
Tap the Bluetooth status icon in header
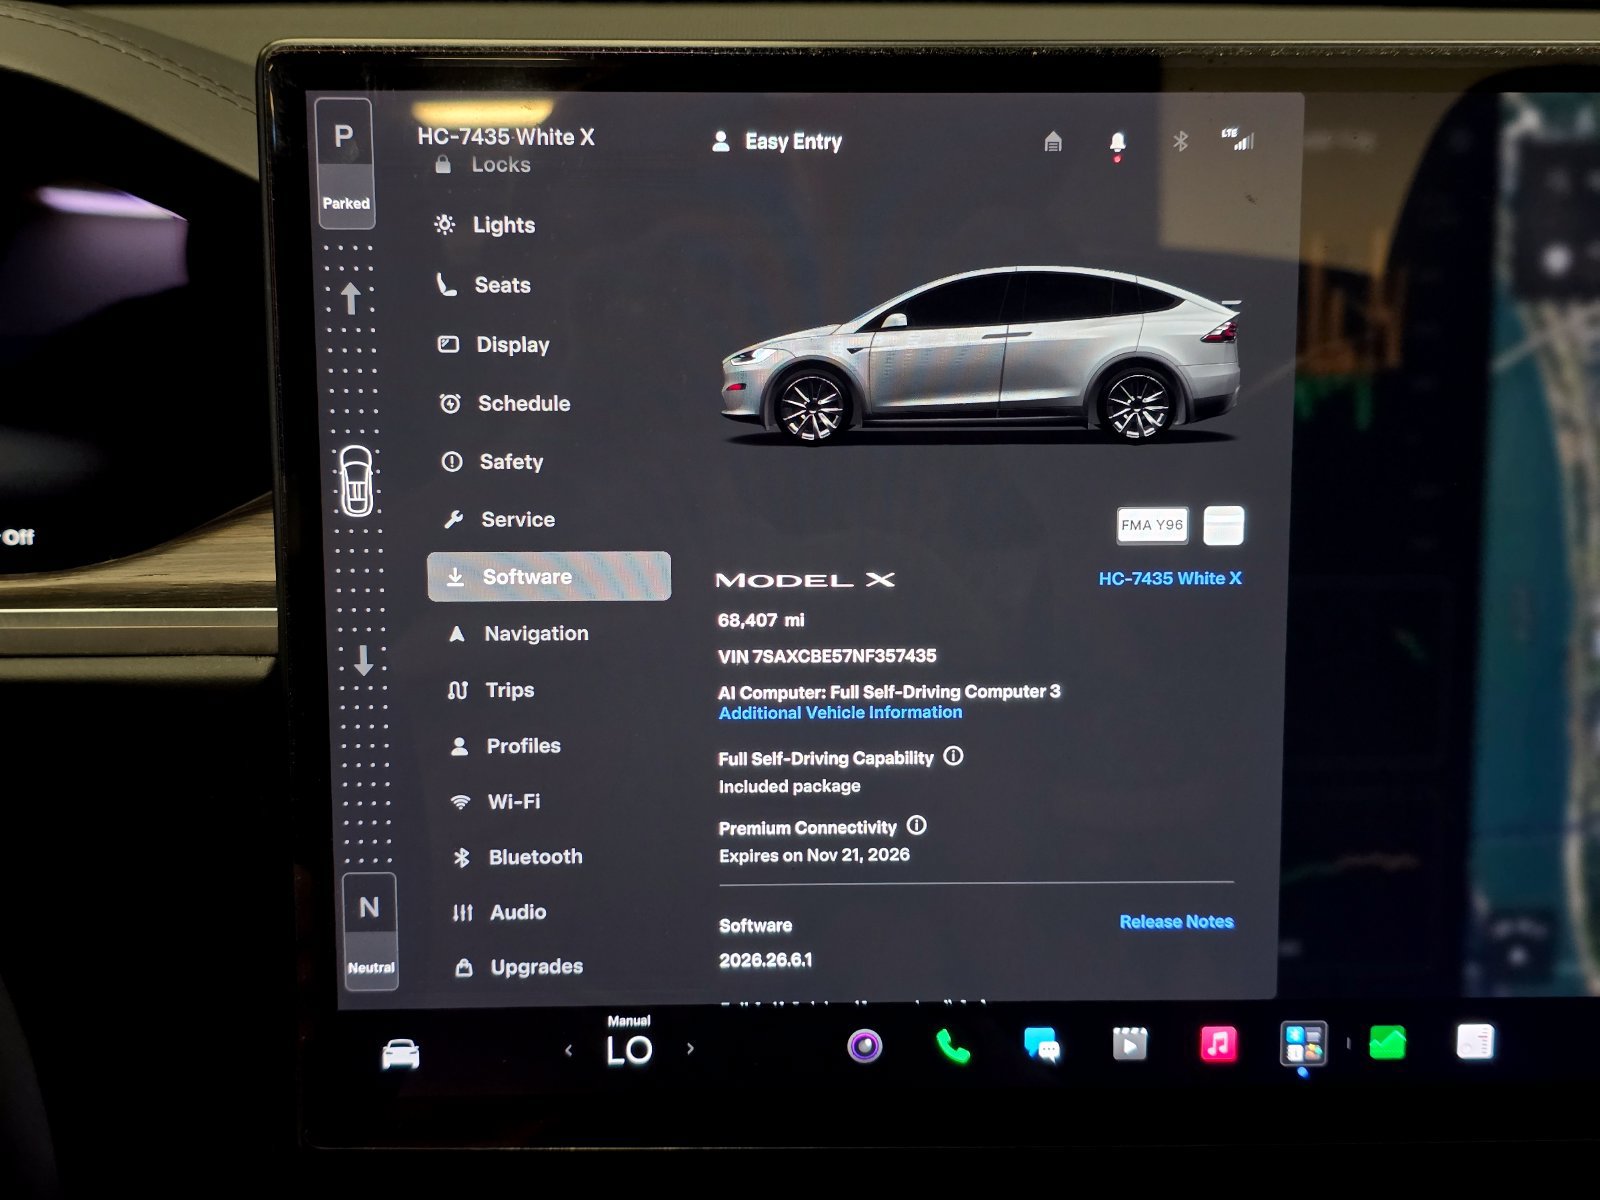point(1180,141)
